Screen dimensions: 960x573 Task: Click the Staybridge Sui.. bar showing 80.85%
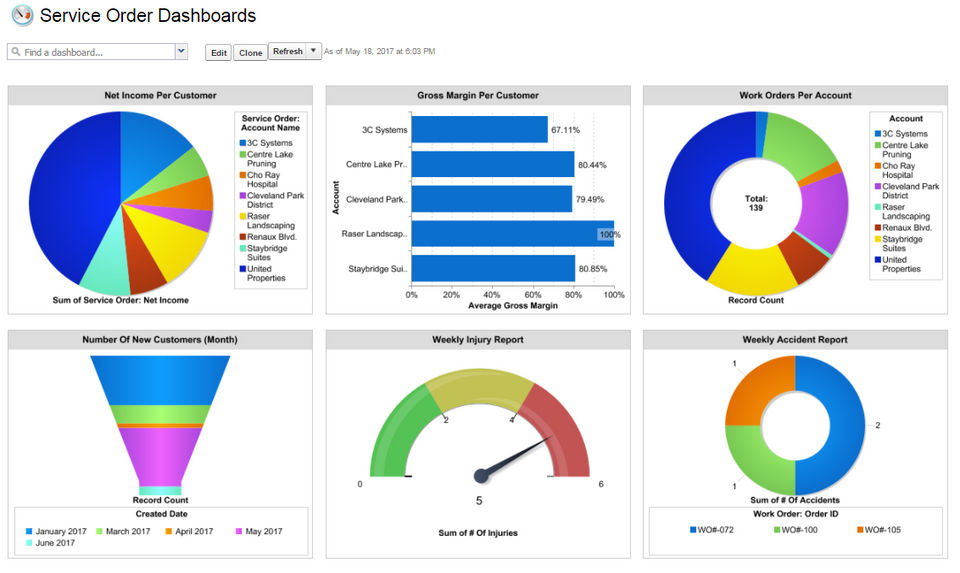click(493, 268)
